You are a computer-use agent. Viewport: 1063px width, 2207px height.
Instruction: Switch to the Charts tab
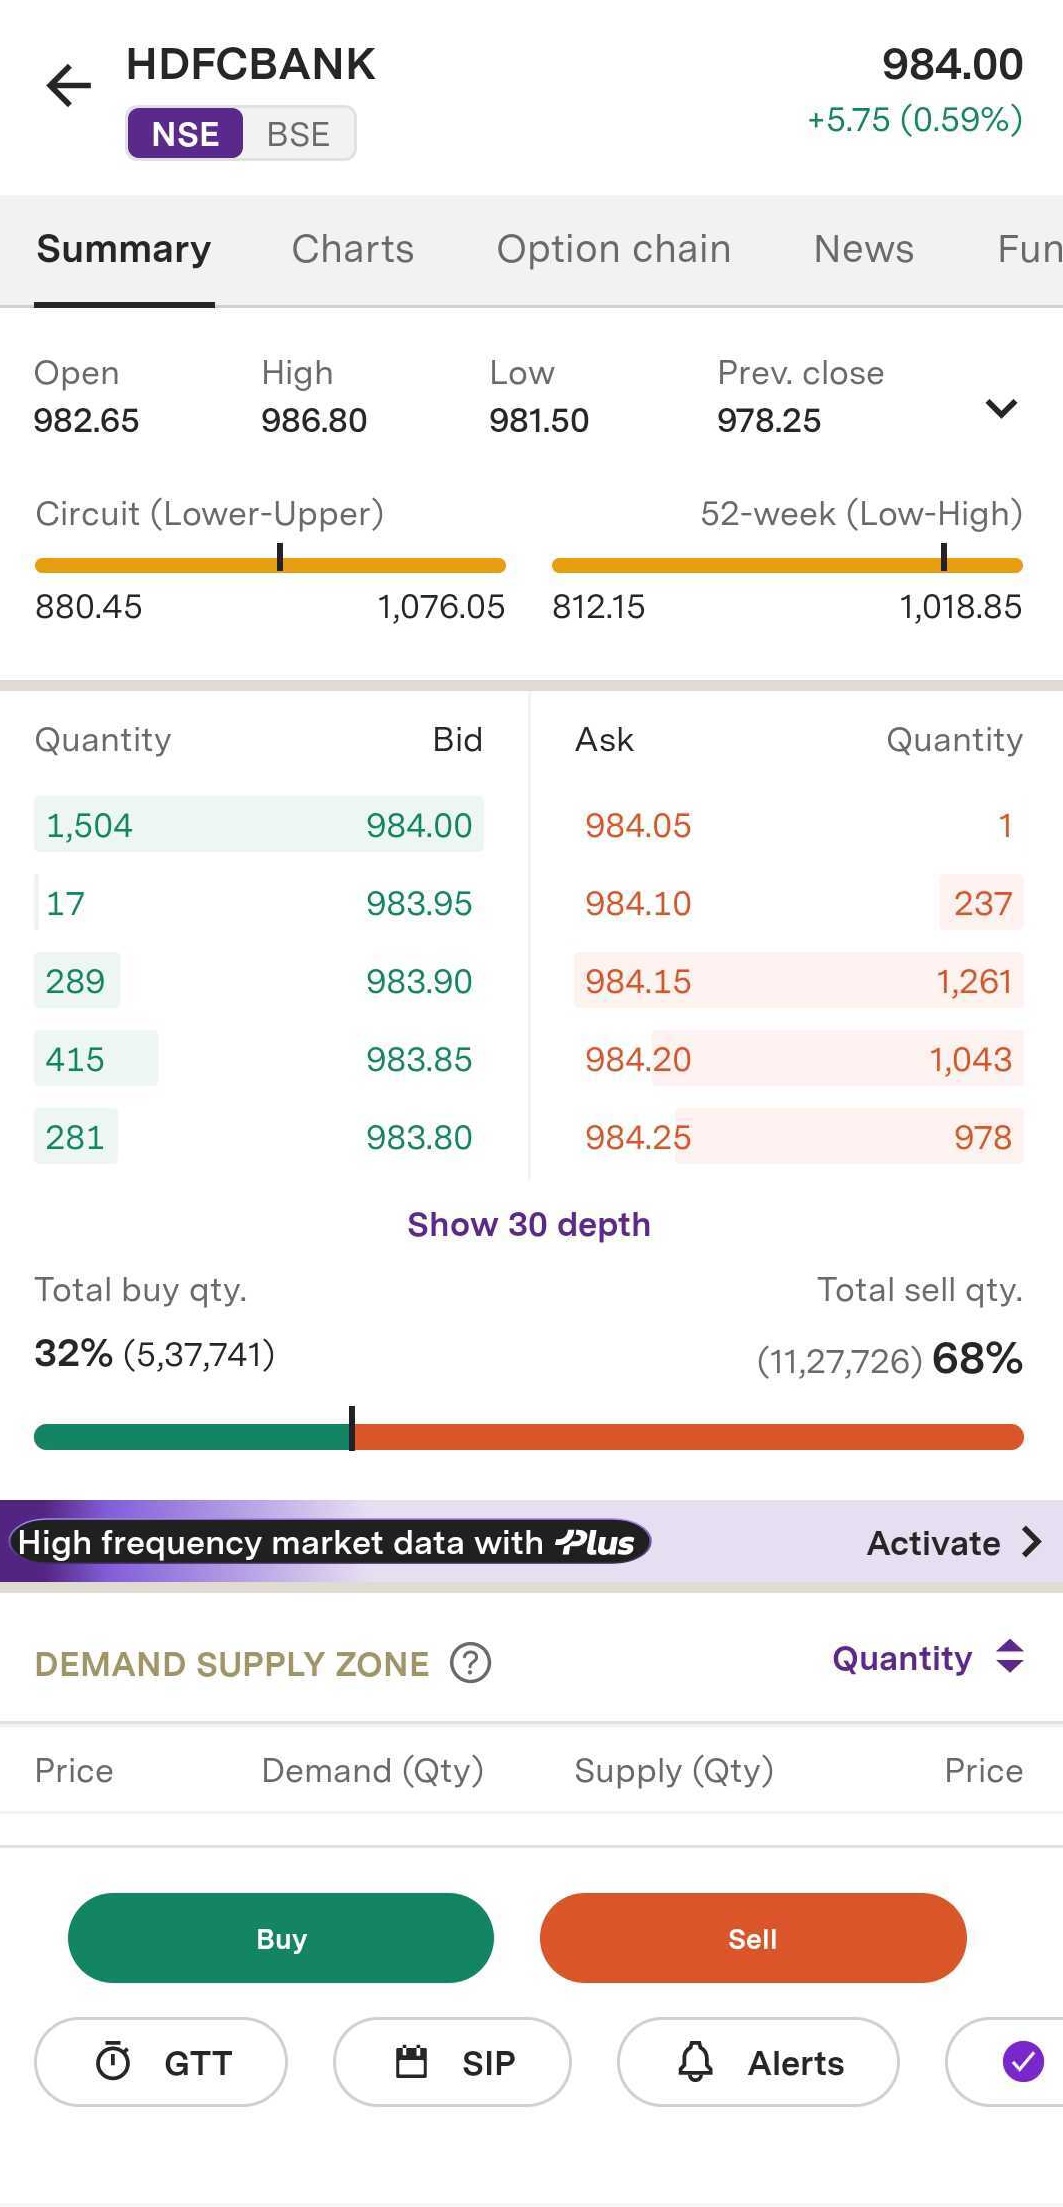tap(352, 249)
